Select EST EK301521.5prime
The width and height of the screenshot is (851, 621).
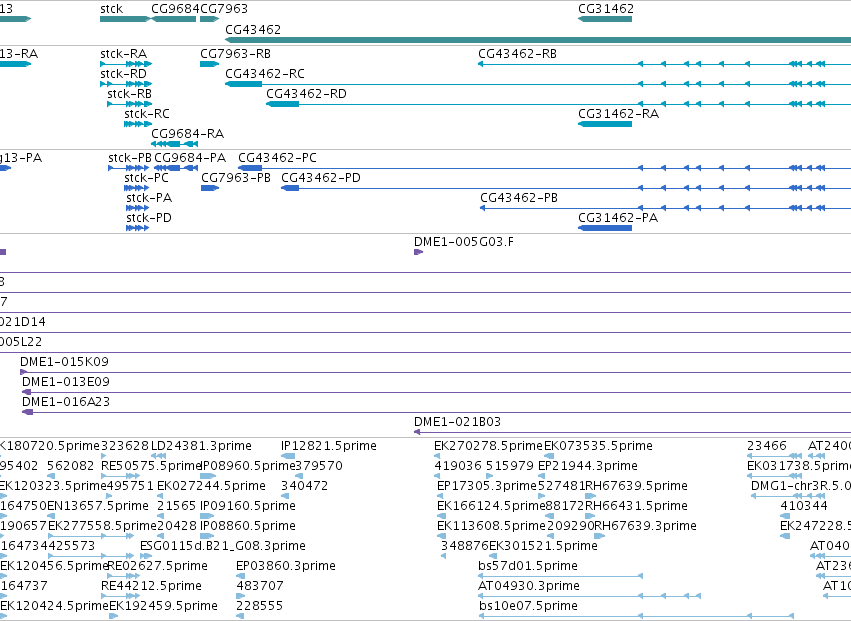543,546
